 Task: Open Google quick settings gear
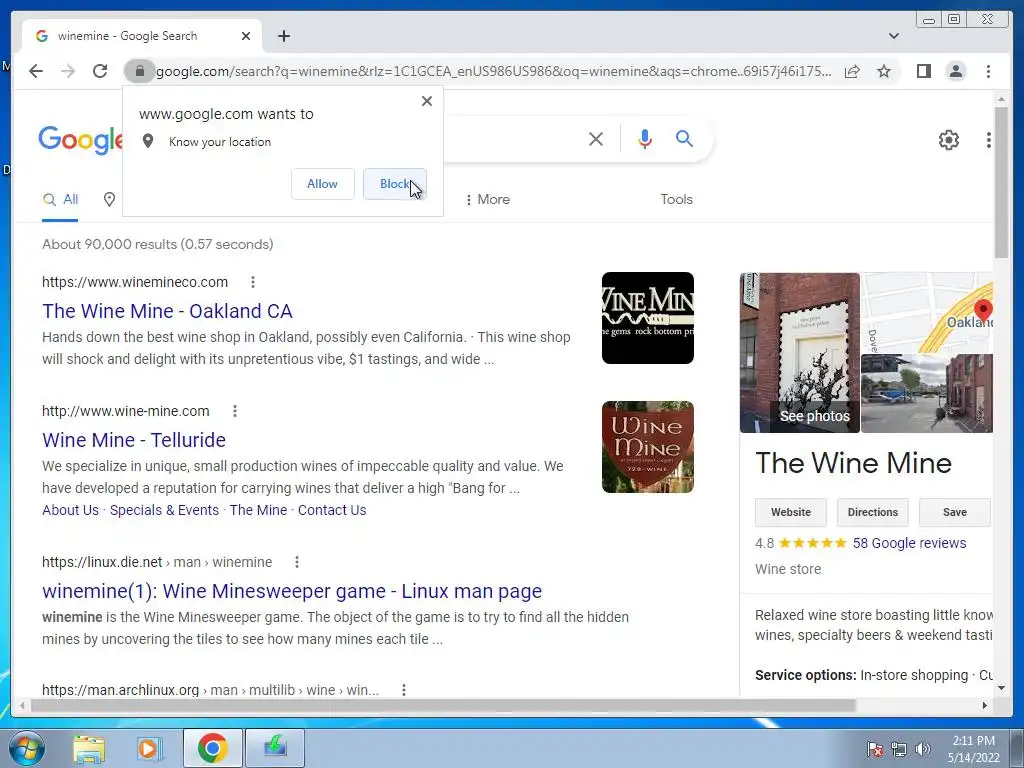(949, 140)
